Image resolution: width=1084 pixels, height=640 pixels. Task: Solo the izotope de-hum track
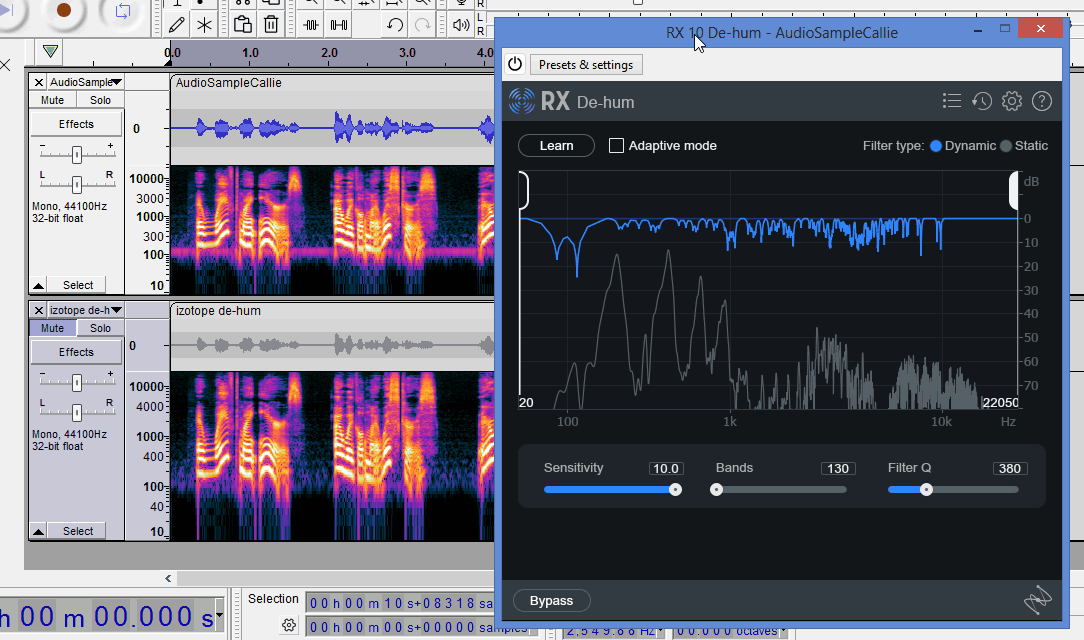coord(100,328)
